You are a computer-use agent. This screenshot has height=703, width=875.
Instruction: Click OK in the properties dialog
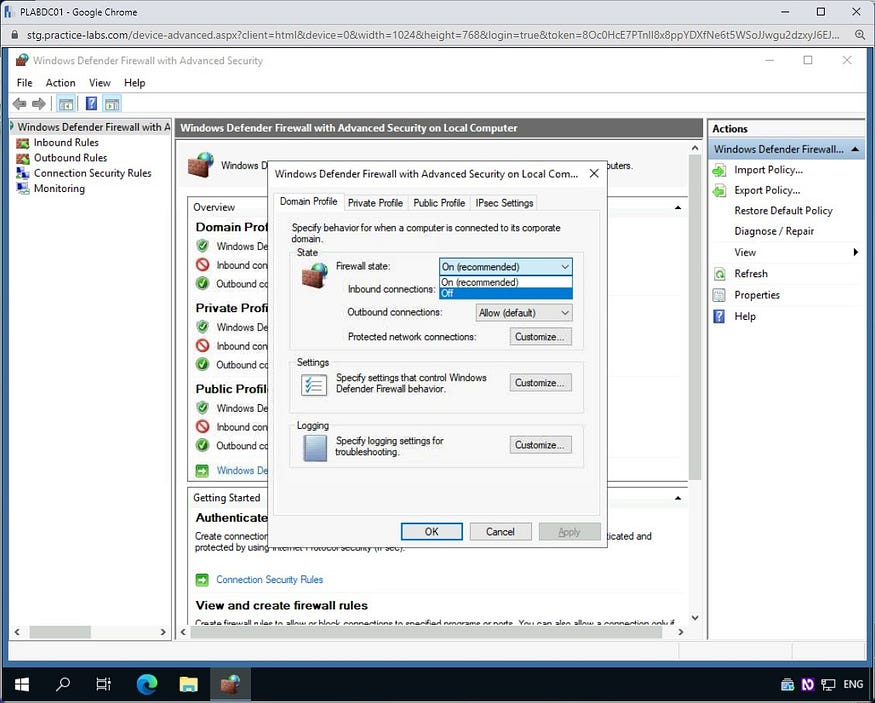(x=431, y=532)
